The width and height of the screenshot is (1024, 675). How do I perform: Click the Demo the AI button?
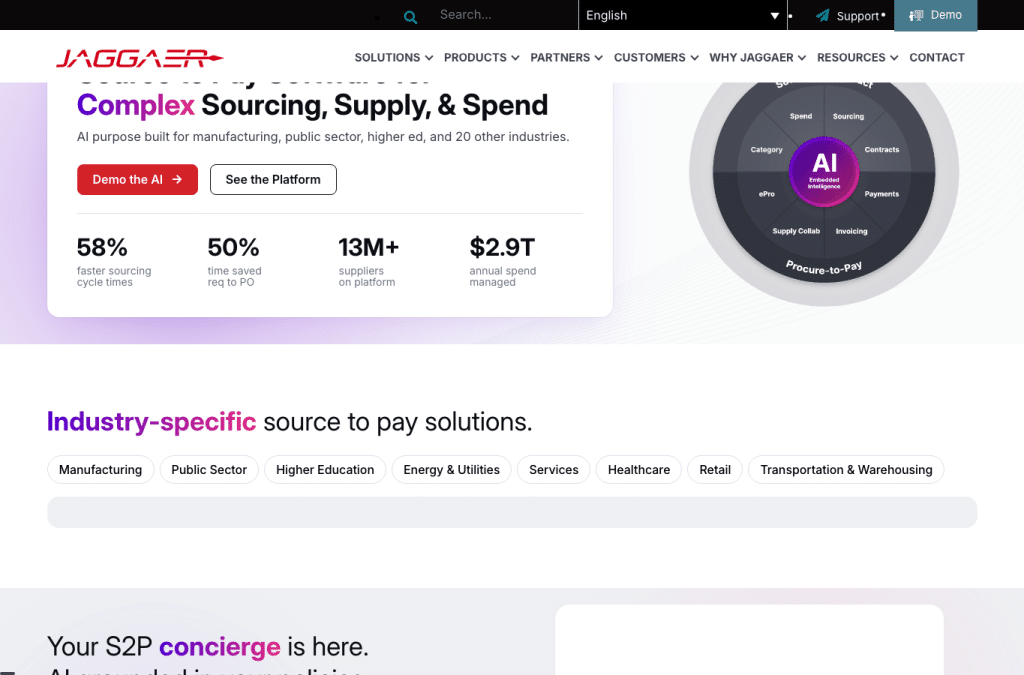(137, 180)
